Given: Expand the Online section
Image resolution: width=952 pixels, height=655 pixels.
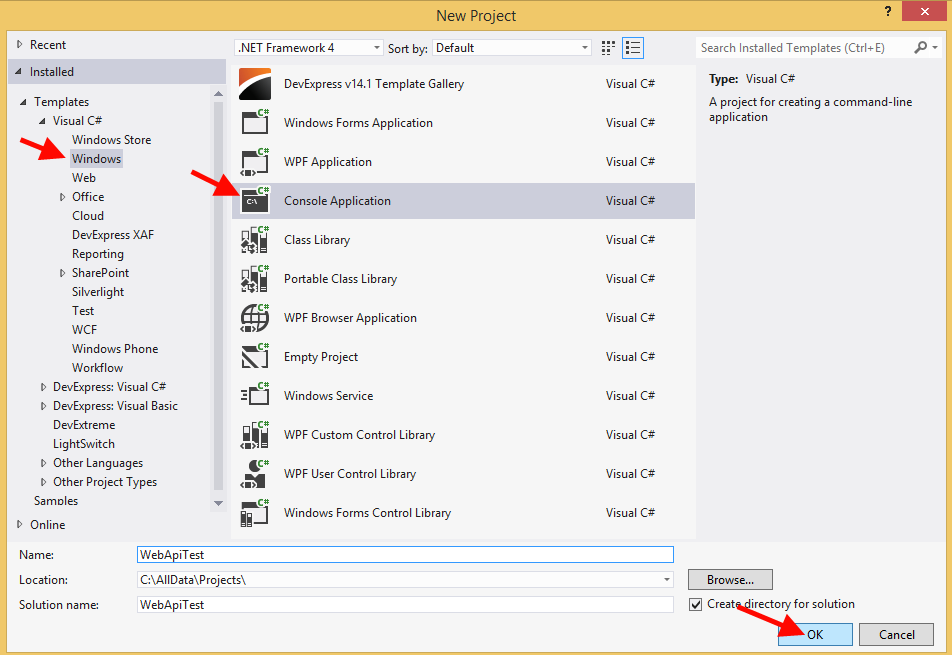Looking at the screenshot, I should point(19,524).
